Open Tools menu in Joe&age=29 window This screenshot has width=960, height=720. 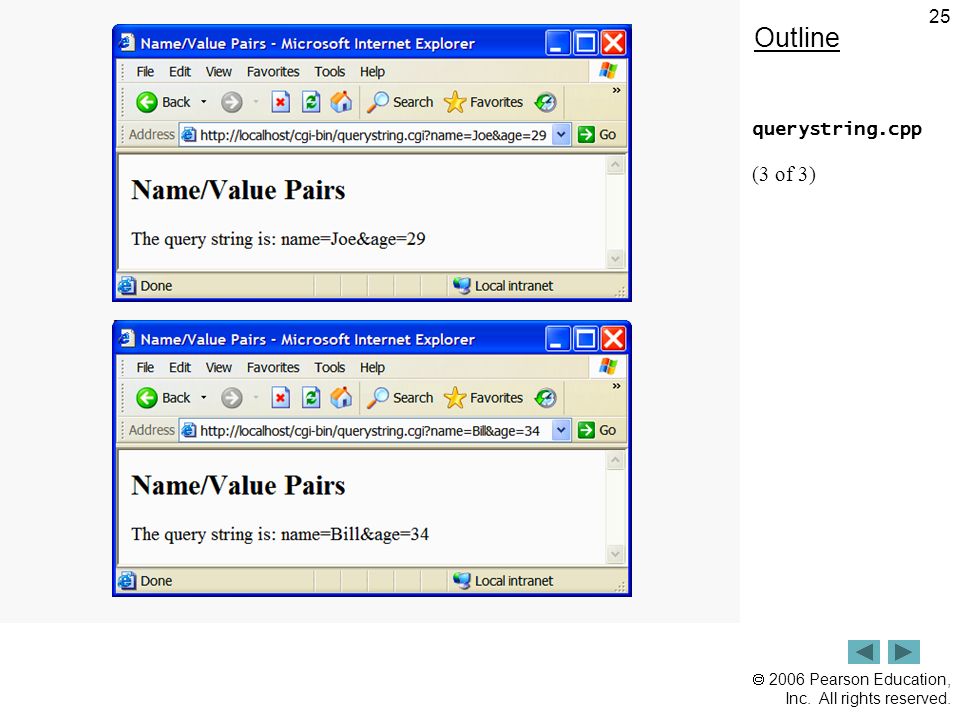point(330,72)
